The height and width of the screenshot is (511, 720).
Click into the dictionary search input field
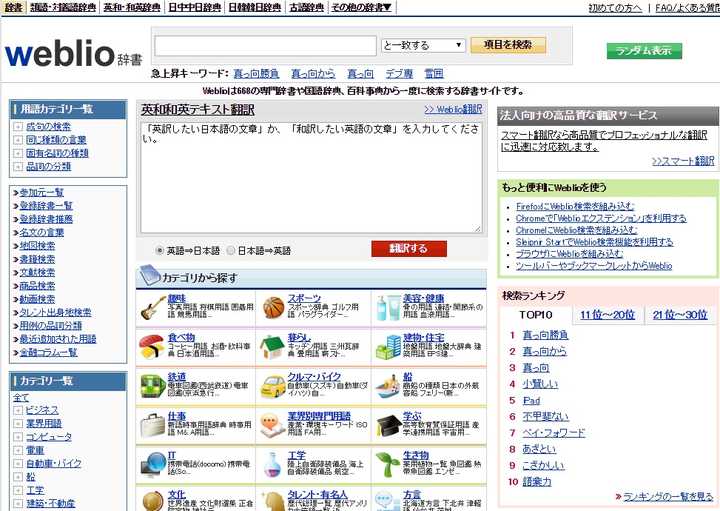click(x=265, y=45)
